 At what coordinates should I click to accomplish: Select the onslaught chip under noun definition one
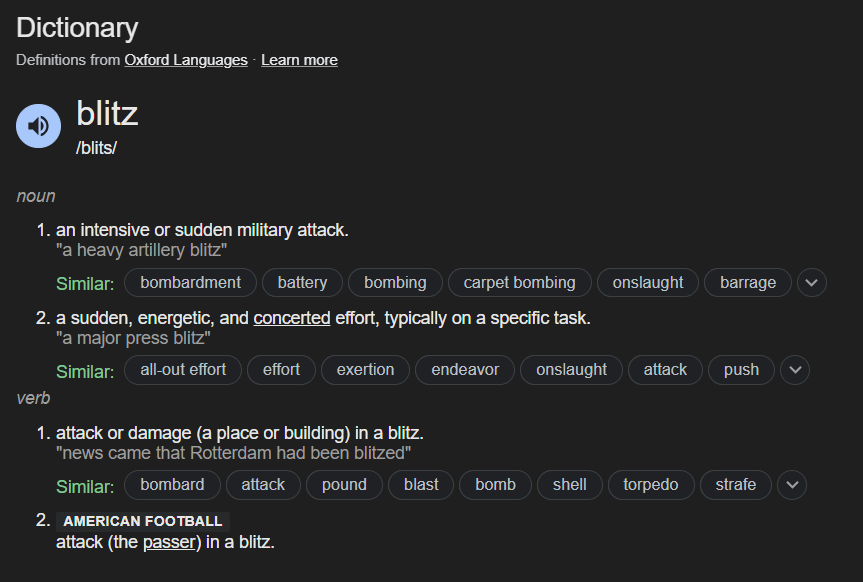pos(648,283)
